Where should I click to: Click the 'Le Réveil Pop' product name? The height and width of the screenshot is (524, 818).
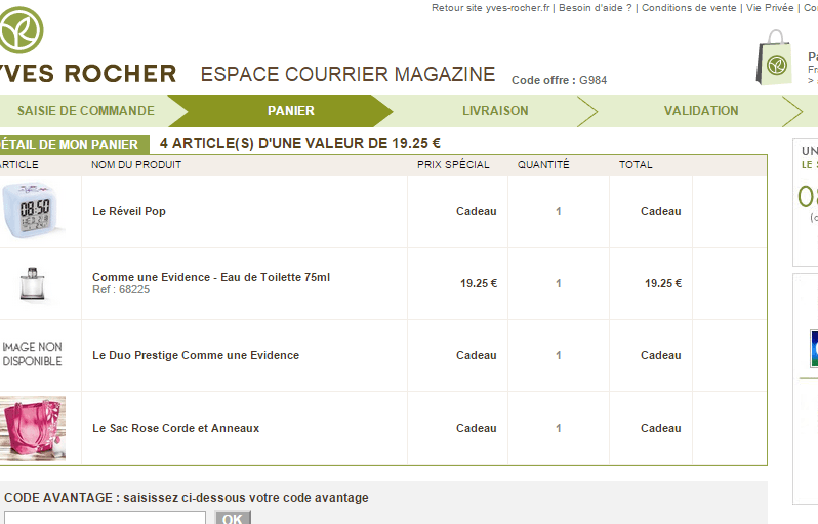point(129,212)
